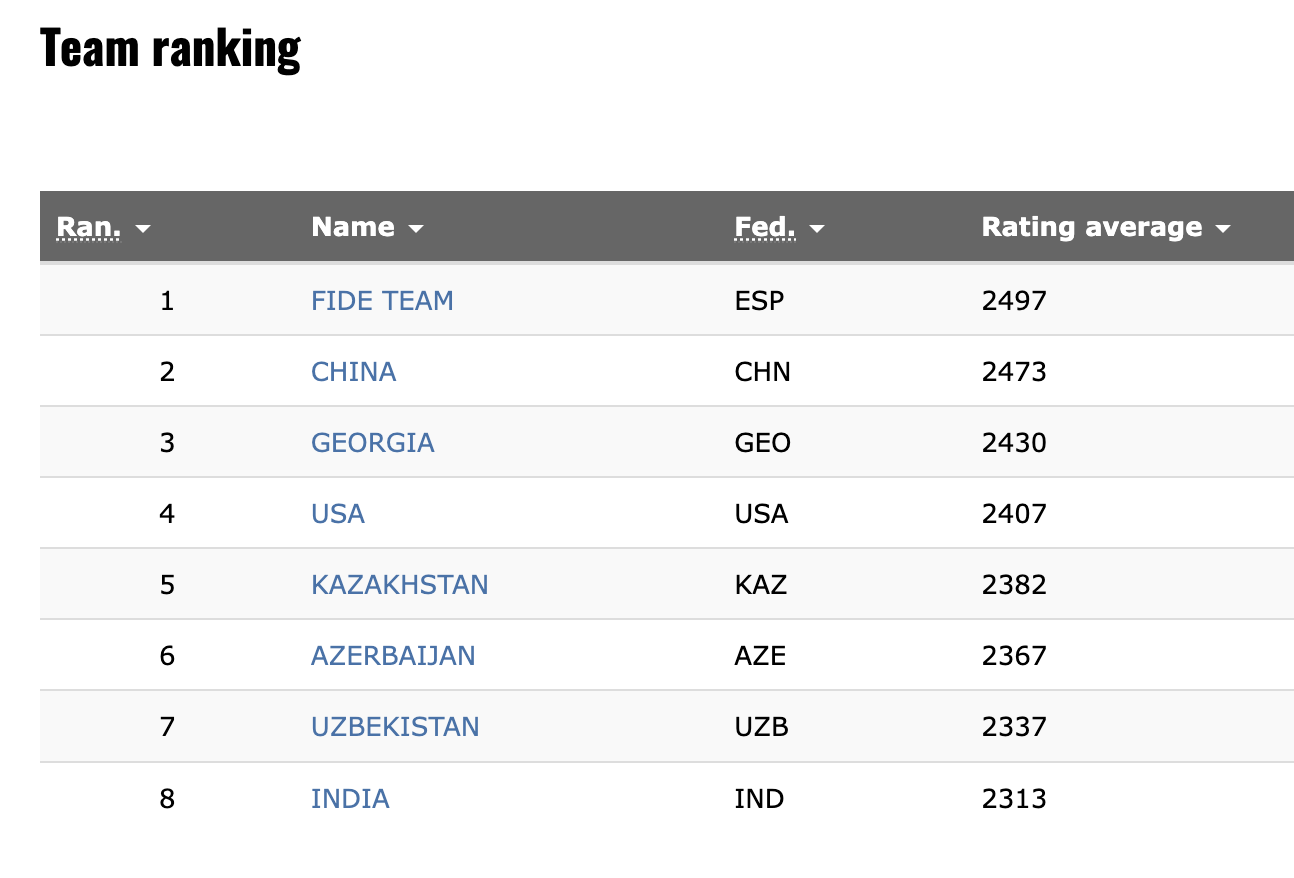This screenshot has height=878, width=1294.
Task: Open the INDIA team link
Action: 350,799
